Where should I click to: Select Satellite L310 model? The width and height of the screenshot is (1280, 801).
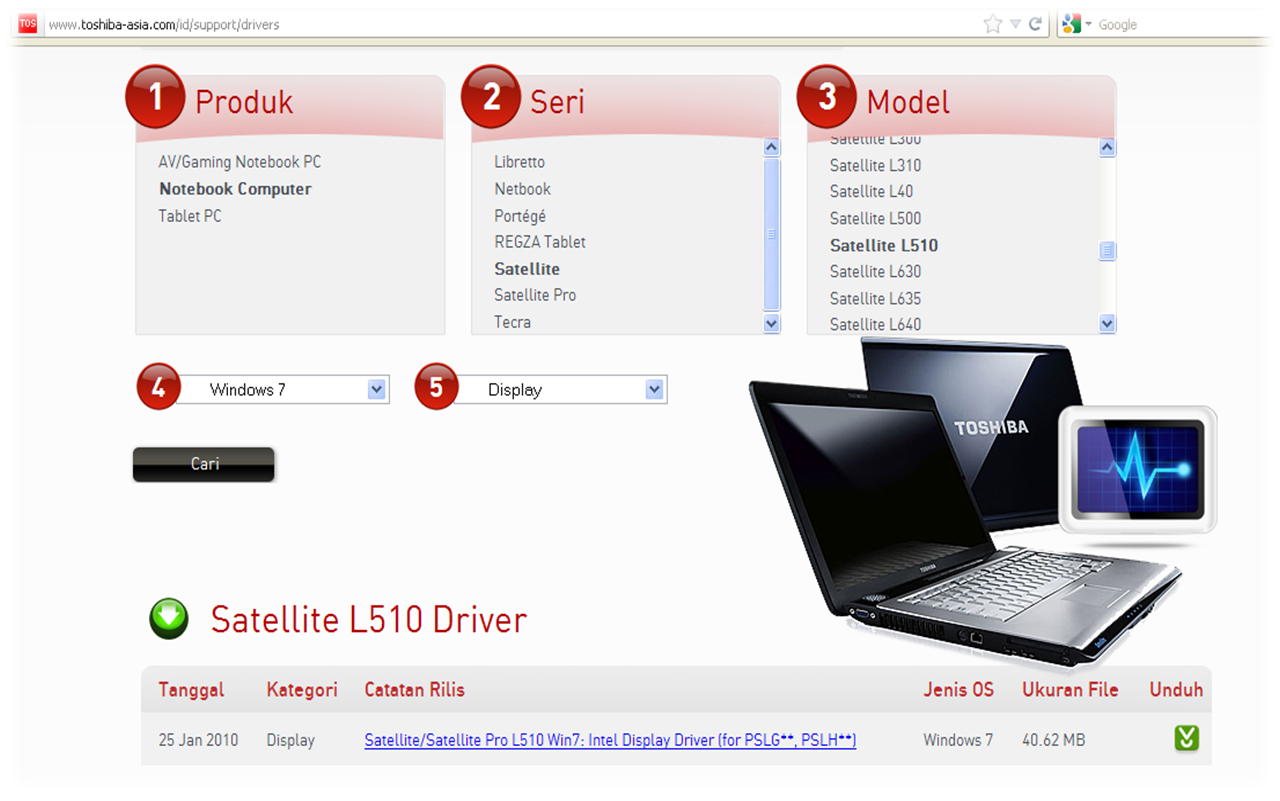[x=875, y=165]
